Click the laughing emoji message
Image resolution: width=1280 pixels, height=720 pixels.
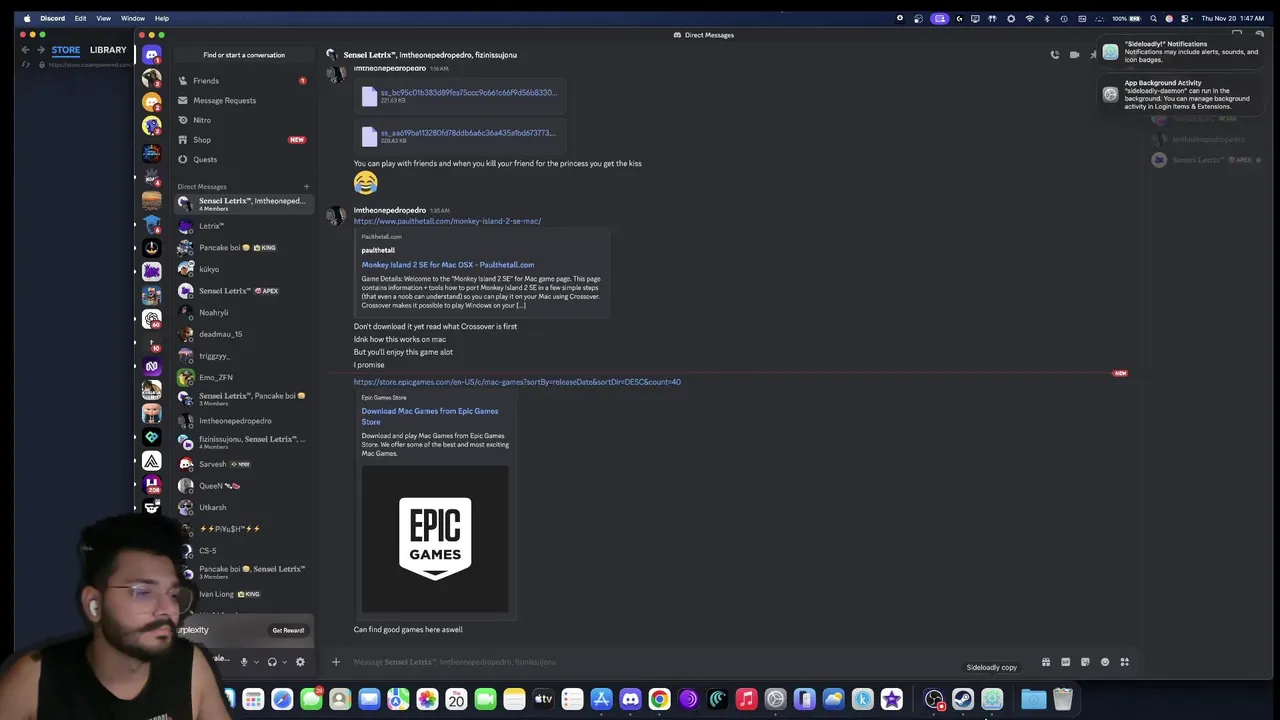[366, 182]
